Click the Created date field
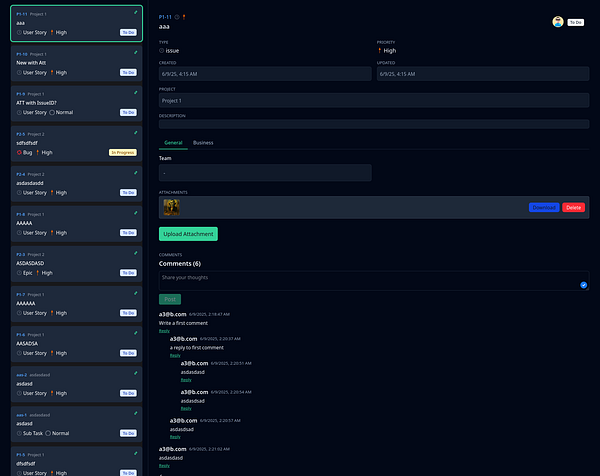The height and width of the screenshot is (476, 600). click(265, 74)
